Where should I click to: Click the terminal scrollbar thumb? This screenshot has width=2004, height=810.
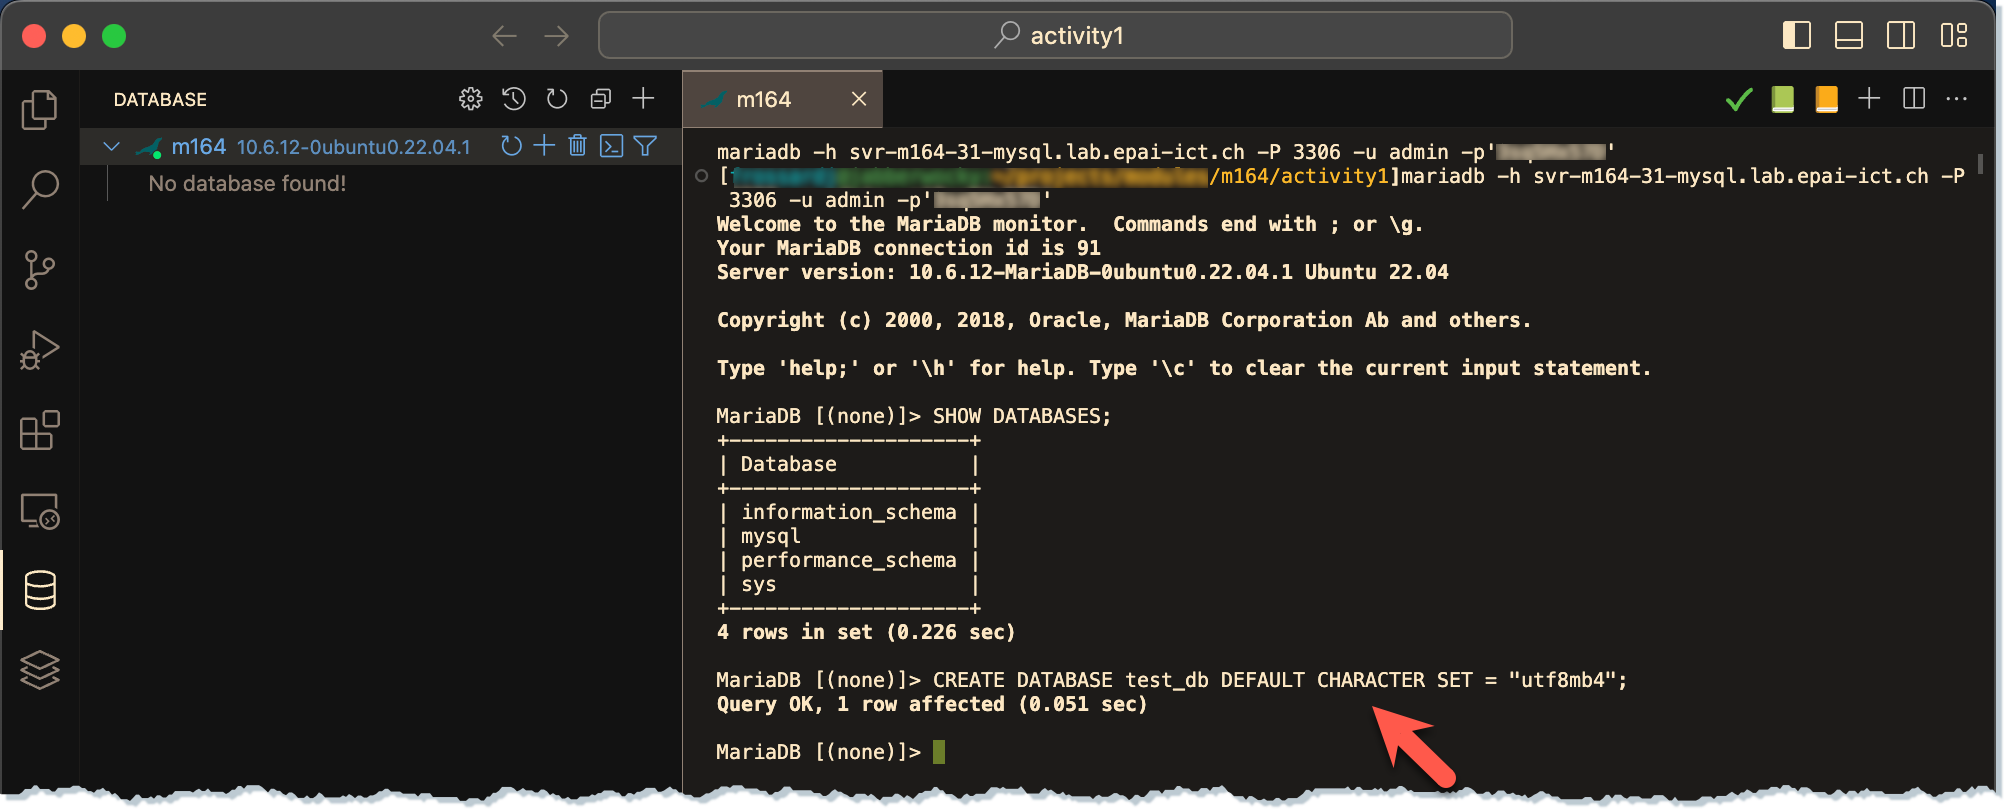tap(1980, 163)
